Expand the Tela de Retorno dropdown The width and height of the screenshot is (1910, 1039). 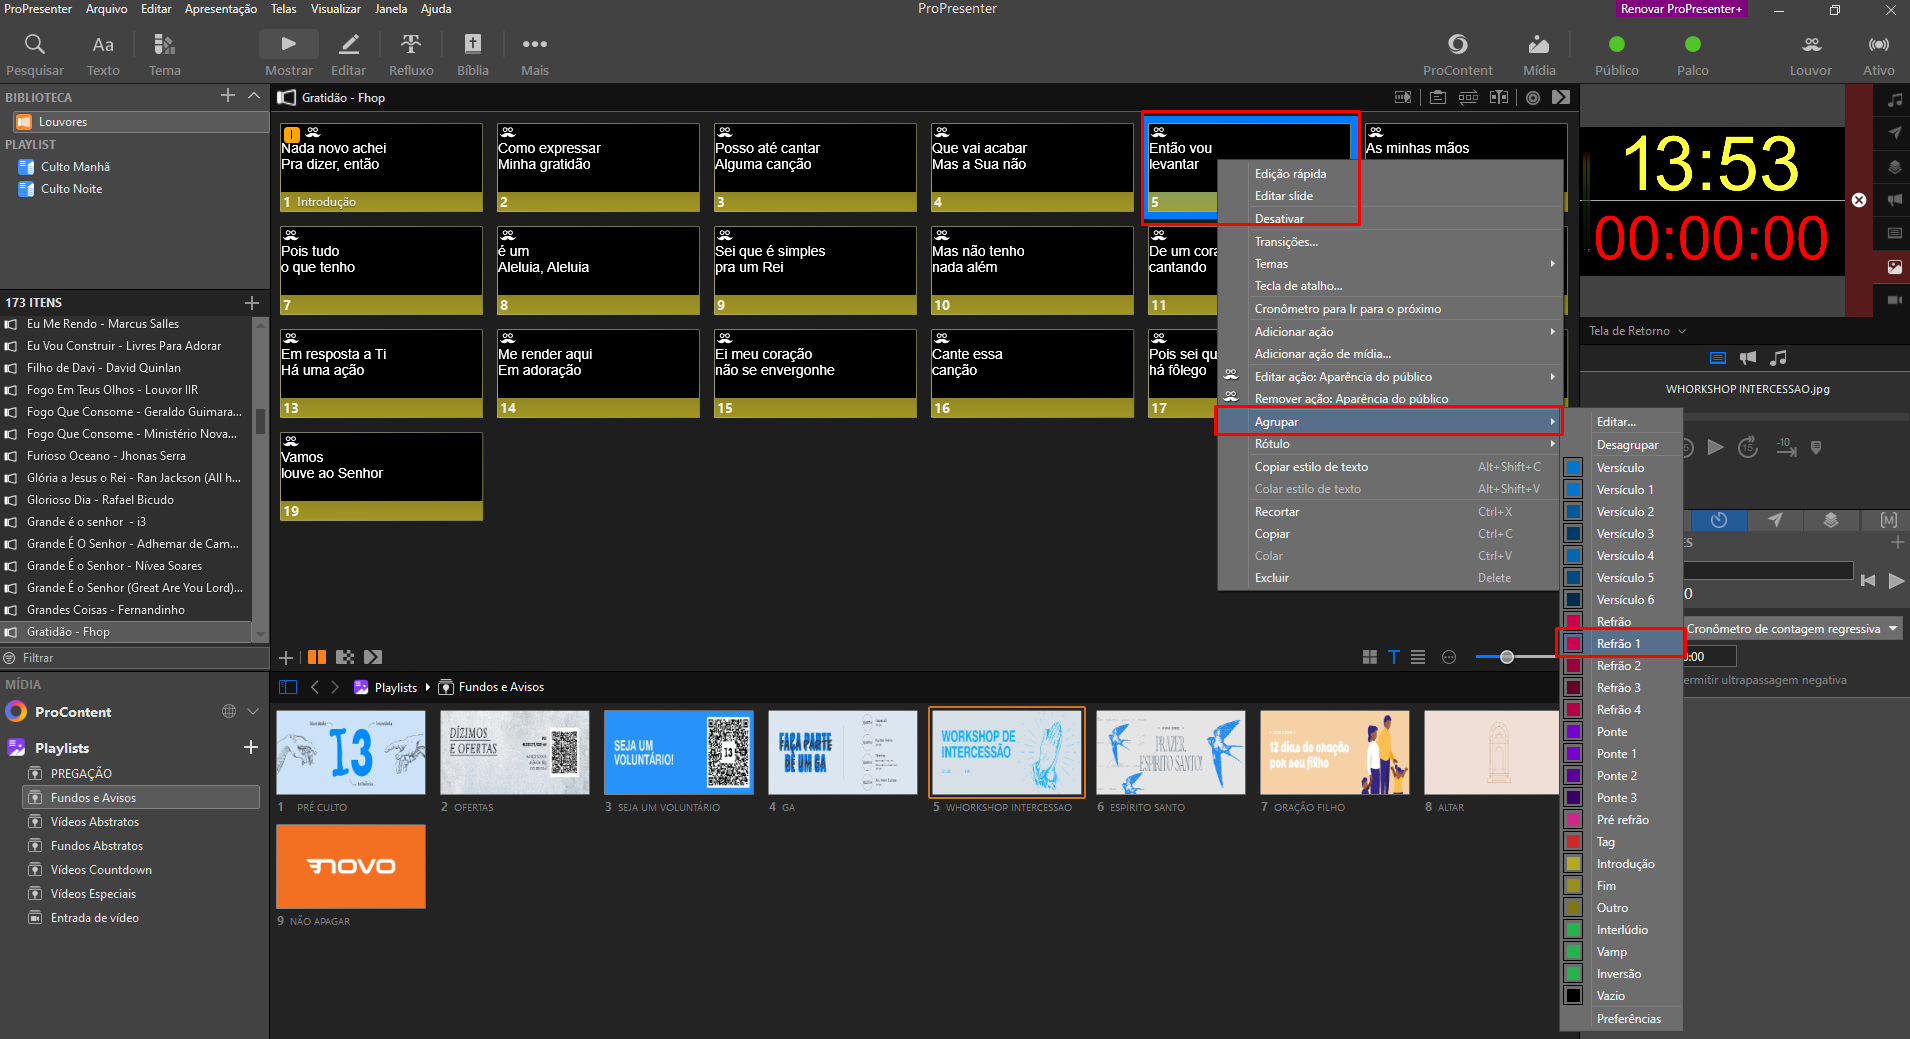pos(1637,331)
